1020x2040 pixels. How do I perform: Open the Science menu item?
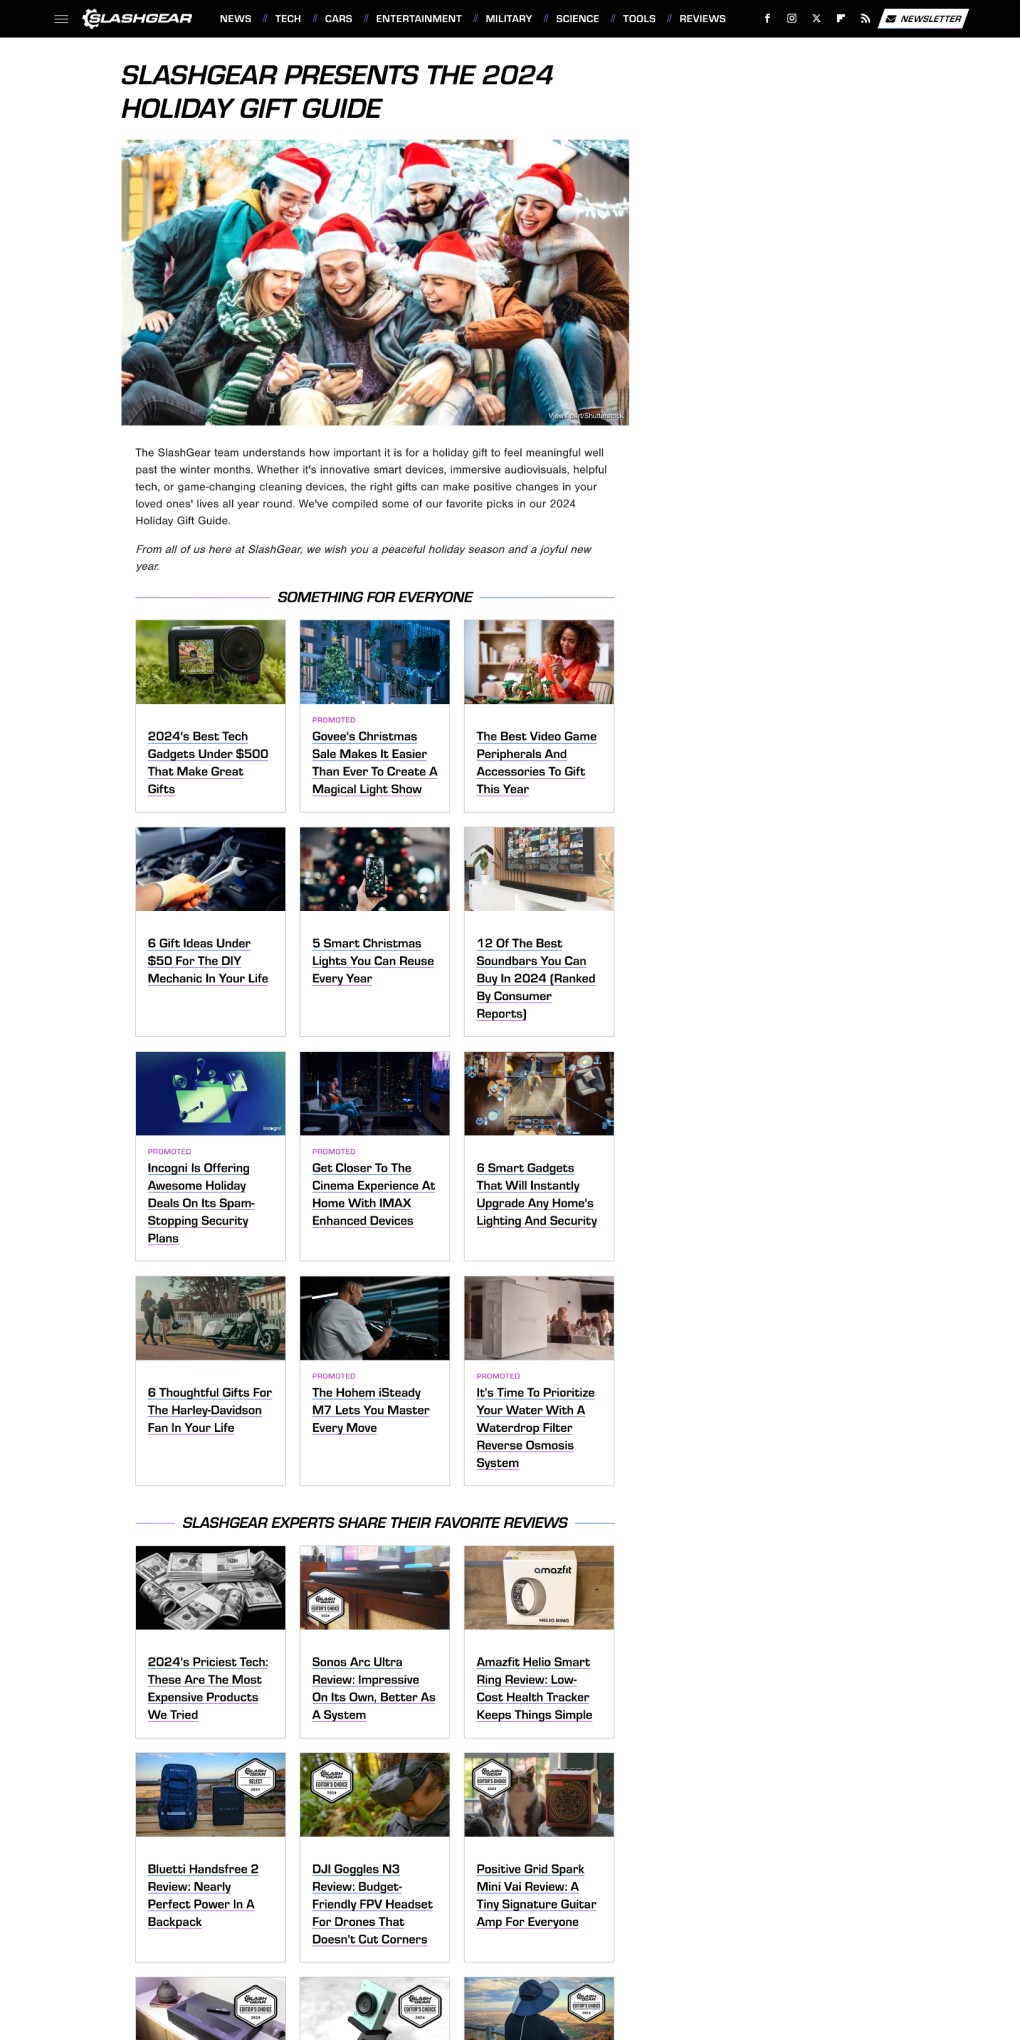[578, 19]
